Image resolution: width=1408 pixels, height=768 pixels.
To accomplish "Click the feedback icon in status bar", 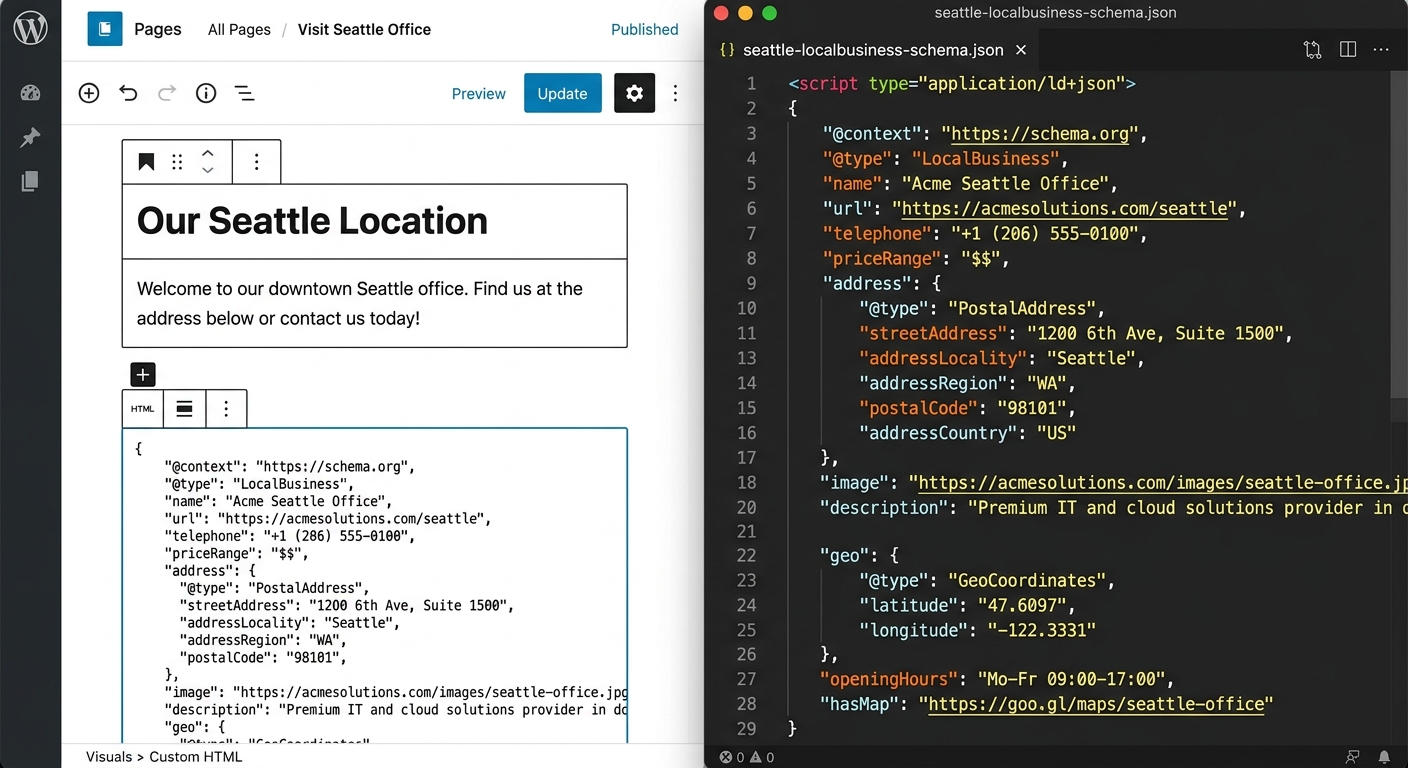I will [x=1353, y=757].
